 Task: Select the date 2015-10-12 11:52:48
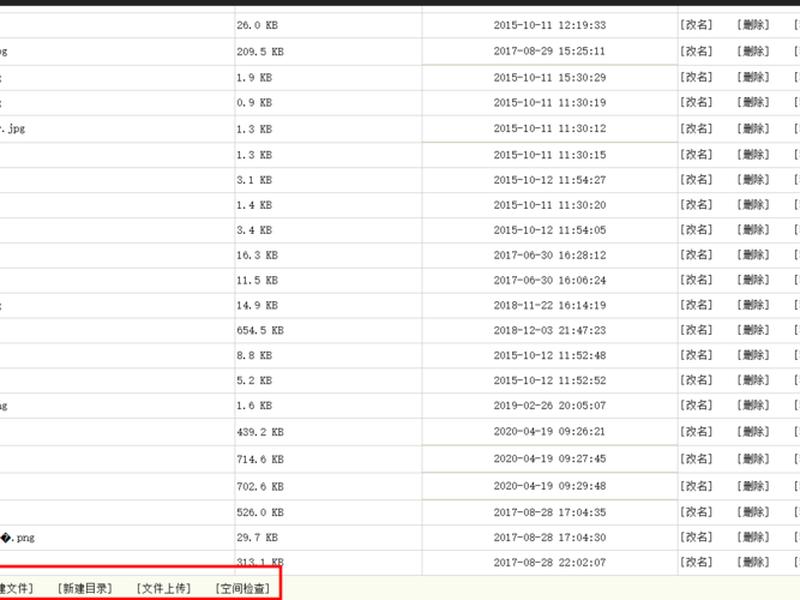click(549, 355)
